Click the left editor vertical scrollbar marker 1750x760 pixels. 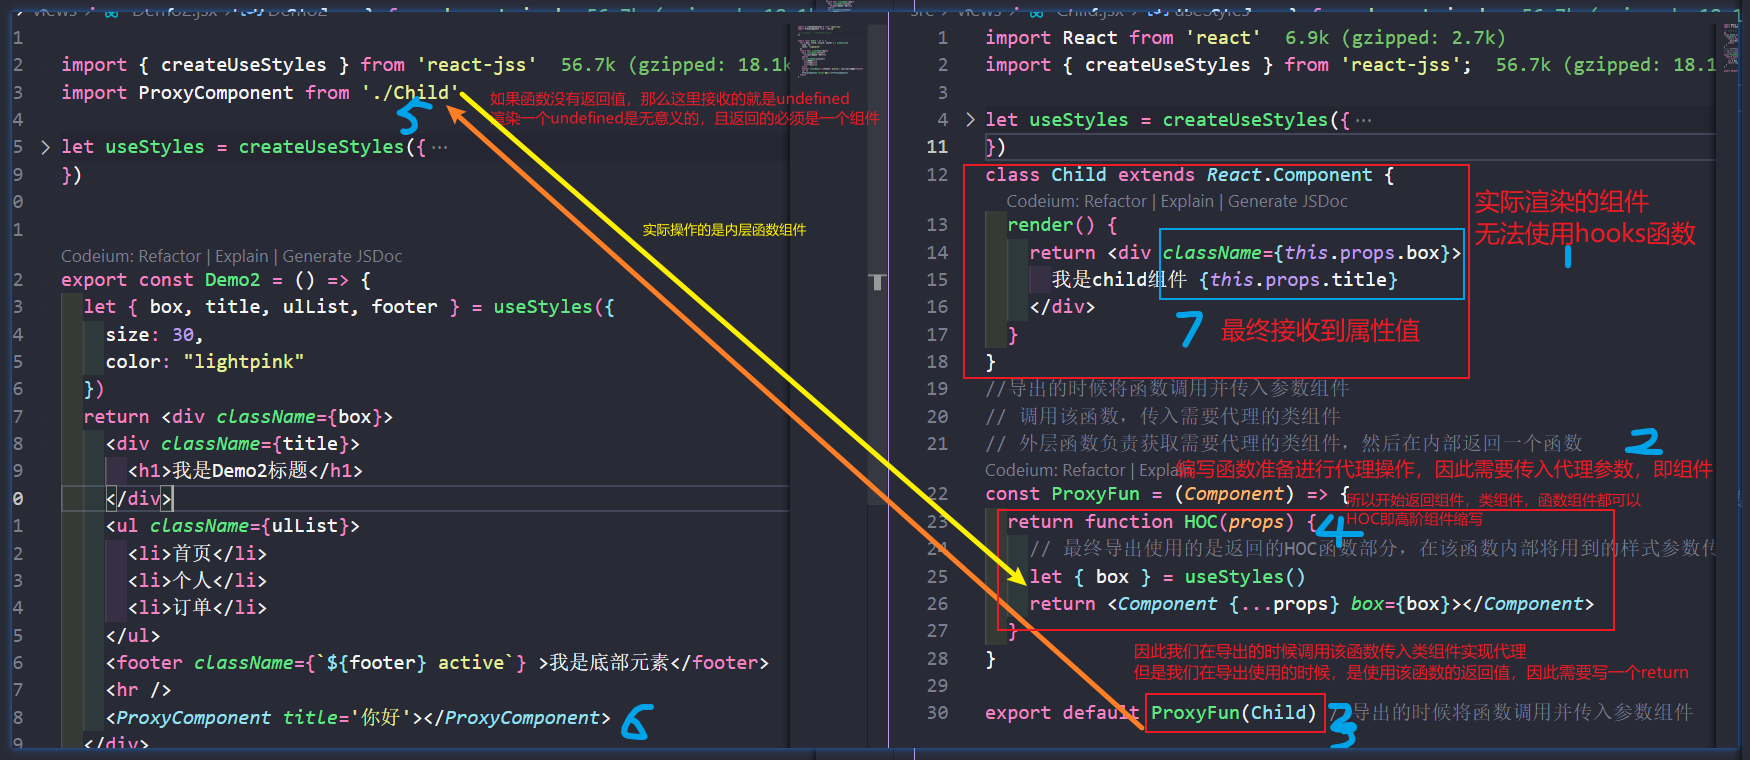[877, 282]
